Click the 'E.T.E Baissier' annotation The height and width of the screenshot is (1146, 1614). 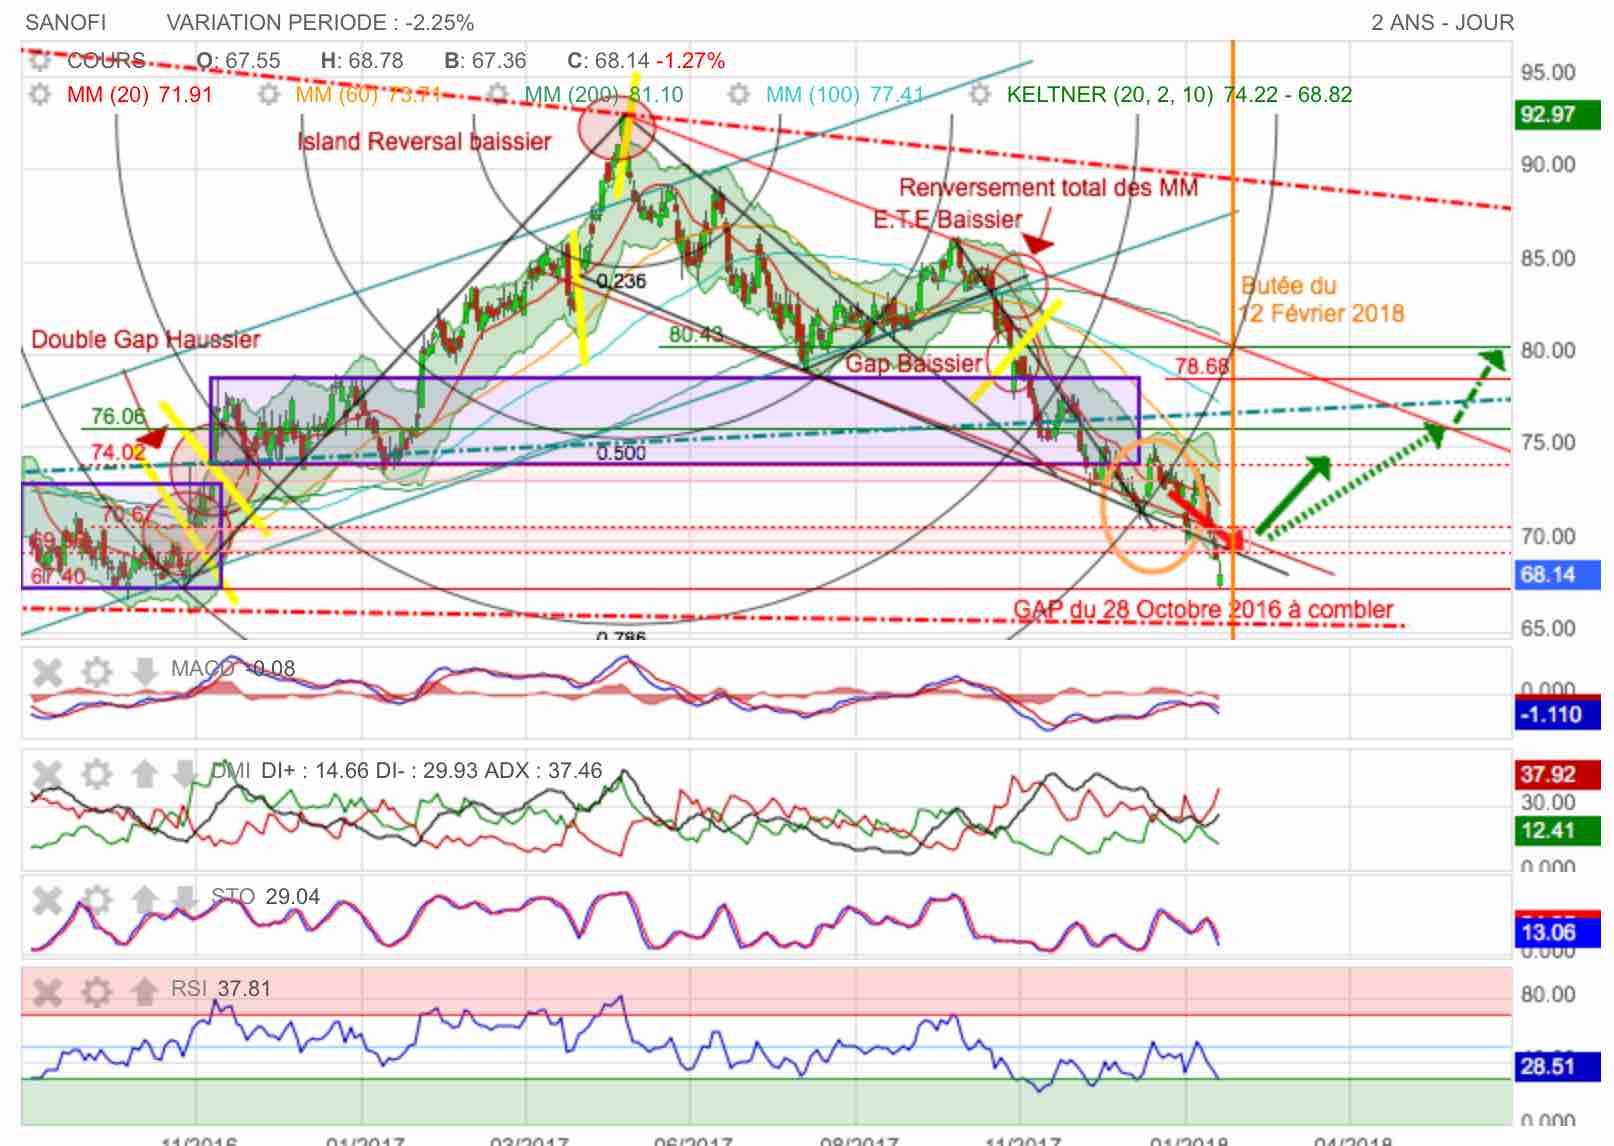pos(948,220)
